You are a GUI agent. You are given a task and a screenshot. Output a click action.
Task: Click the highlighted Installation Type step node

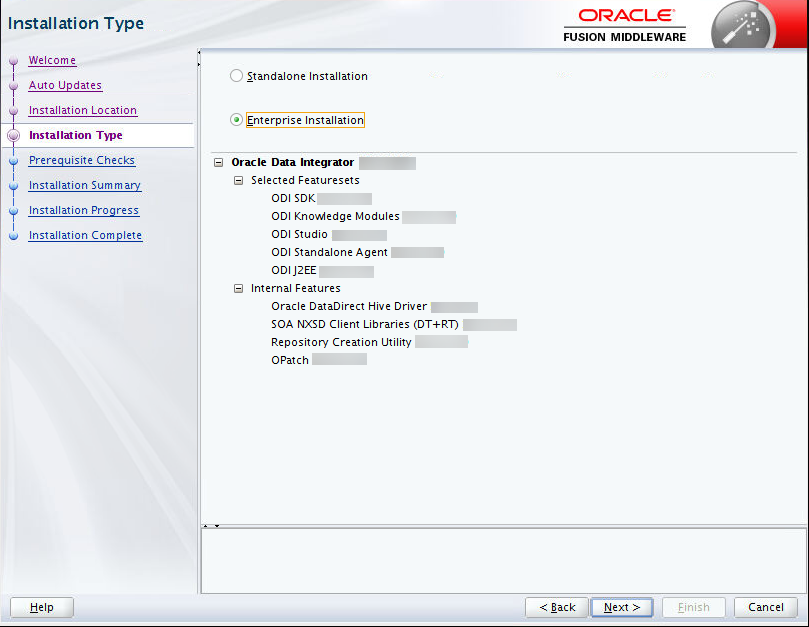coord(75,135)
